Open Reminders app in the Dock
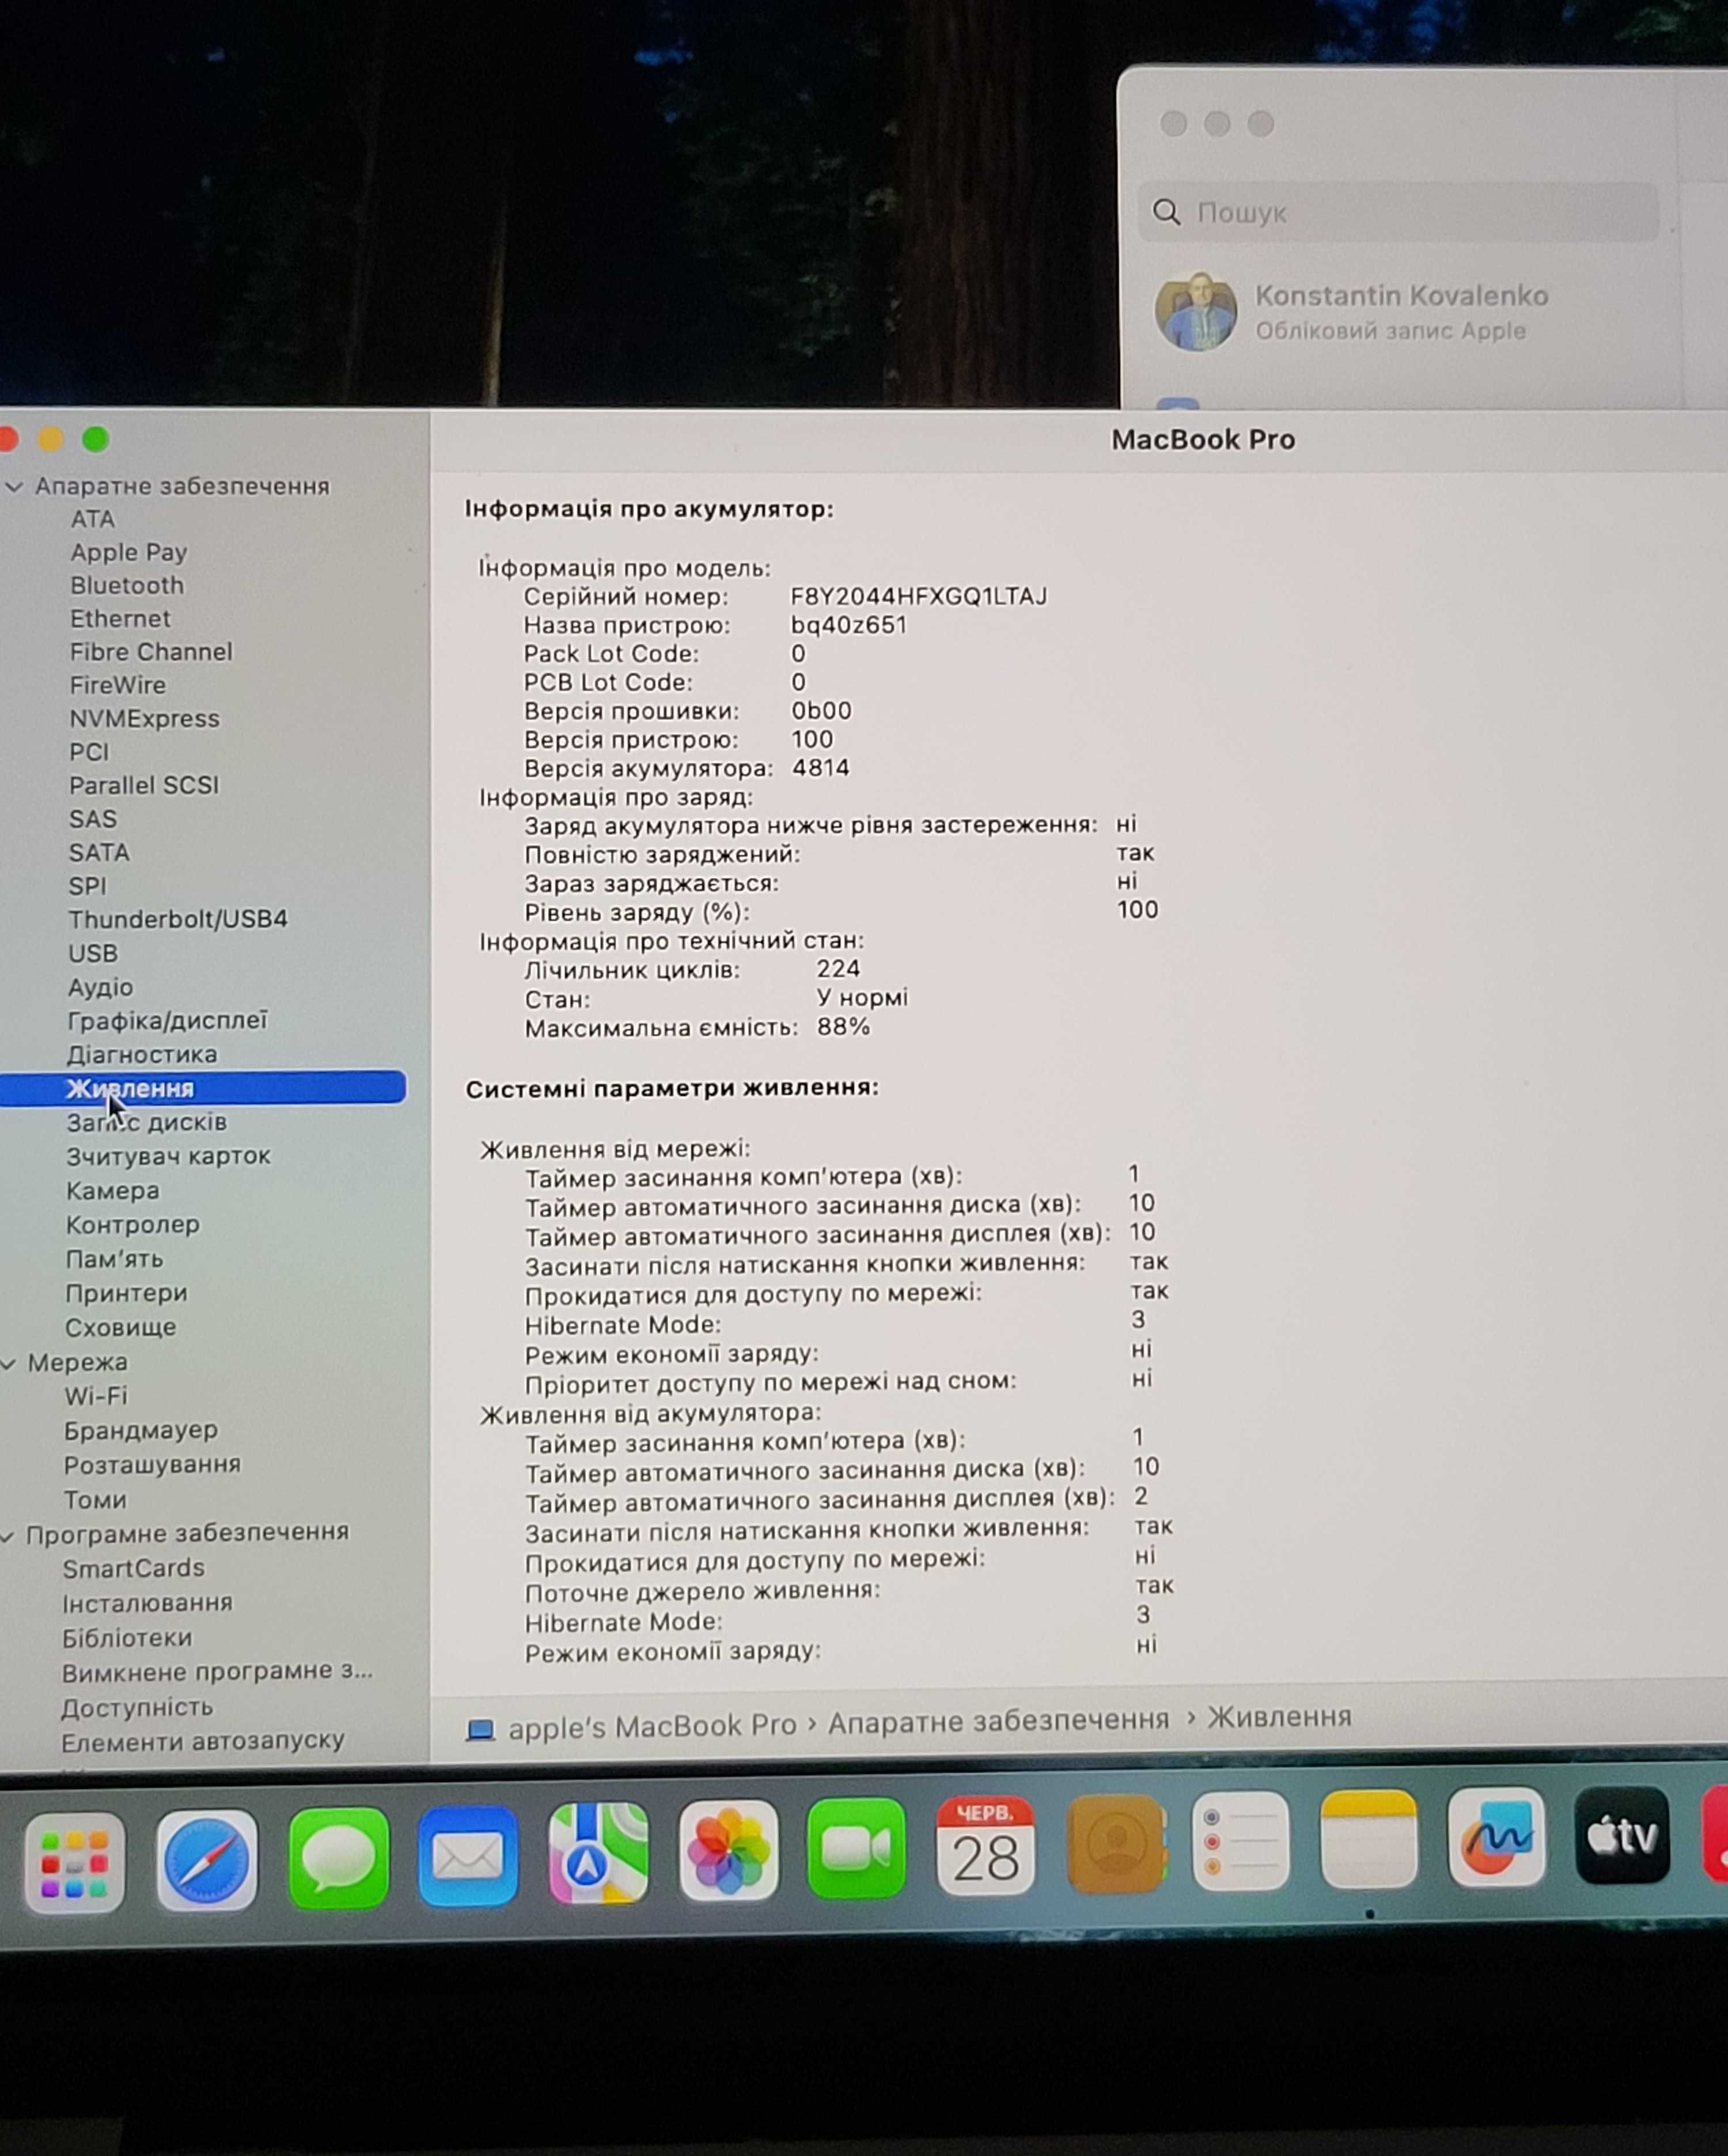1728x2156 pixels. click(x=1240, y=1842)
